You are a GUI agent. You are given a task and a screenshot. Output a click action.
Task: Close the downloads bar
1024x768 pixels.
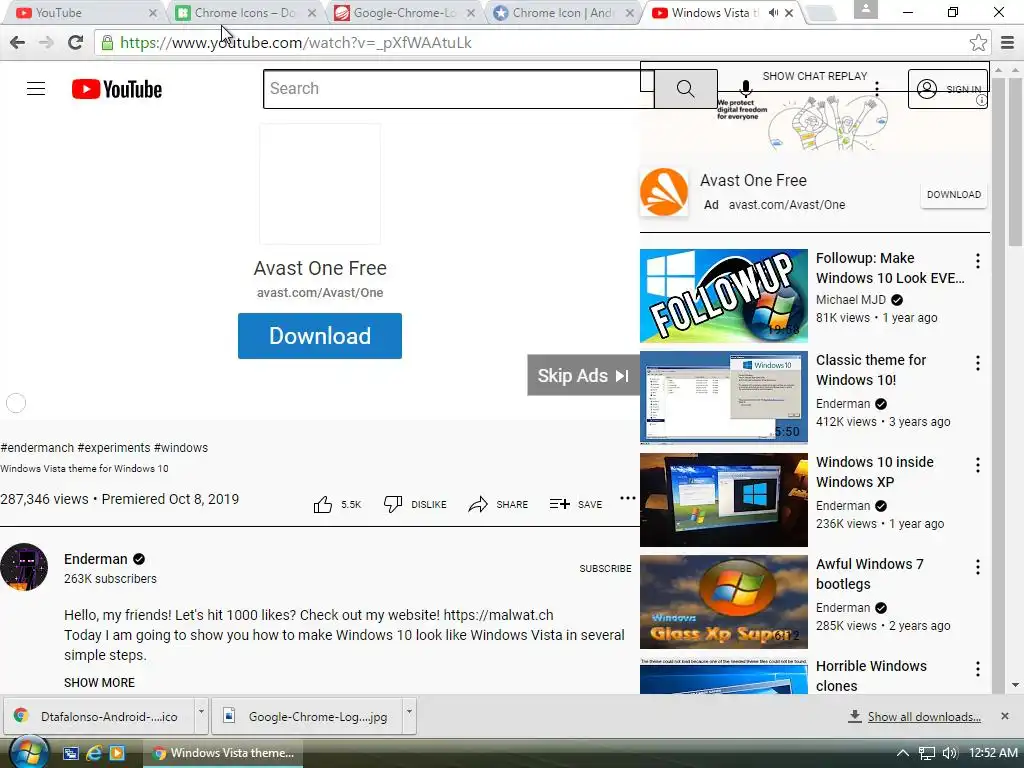(1005, 716)
